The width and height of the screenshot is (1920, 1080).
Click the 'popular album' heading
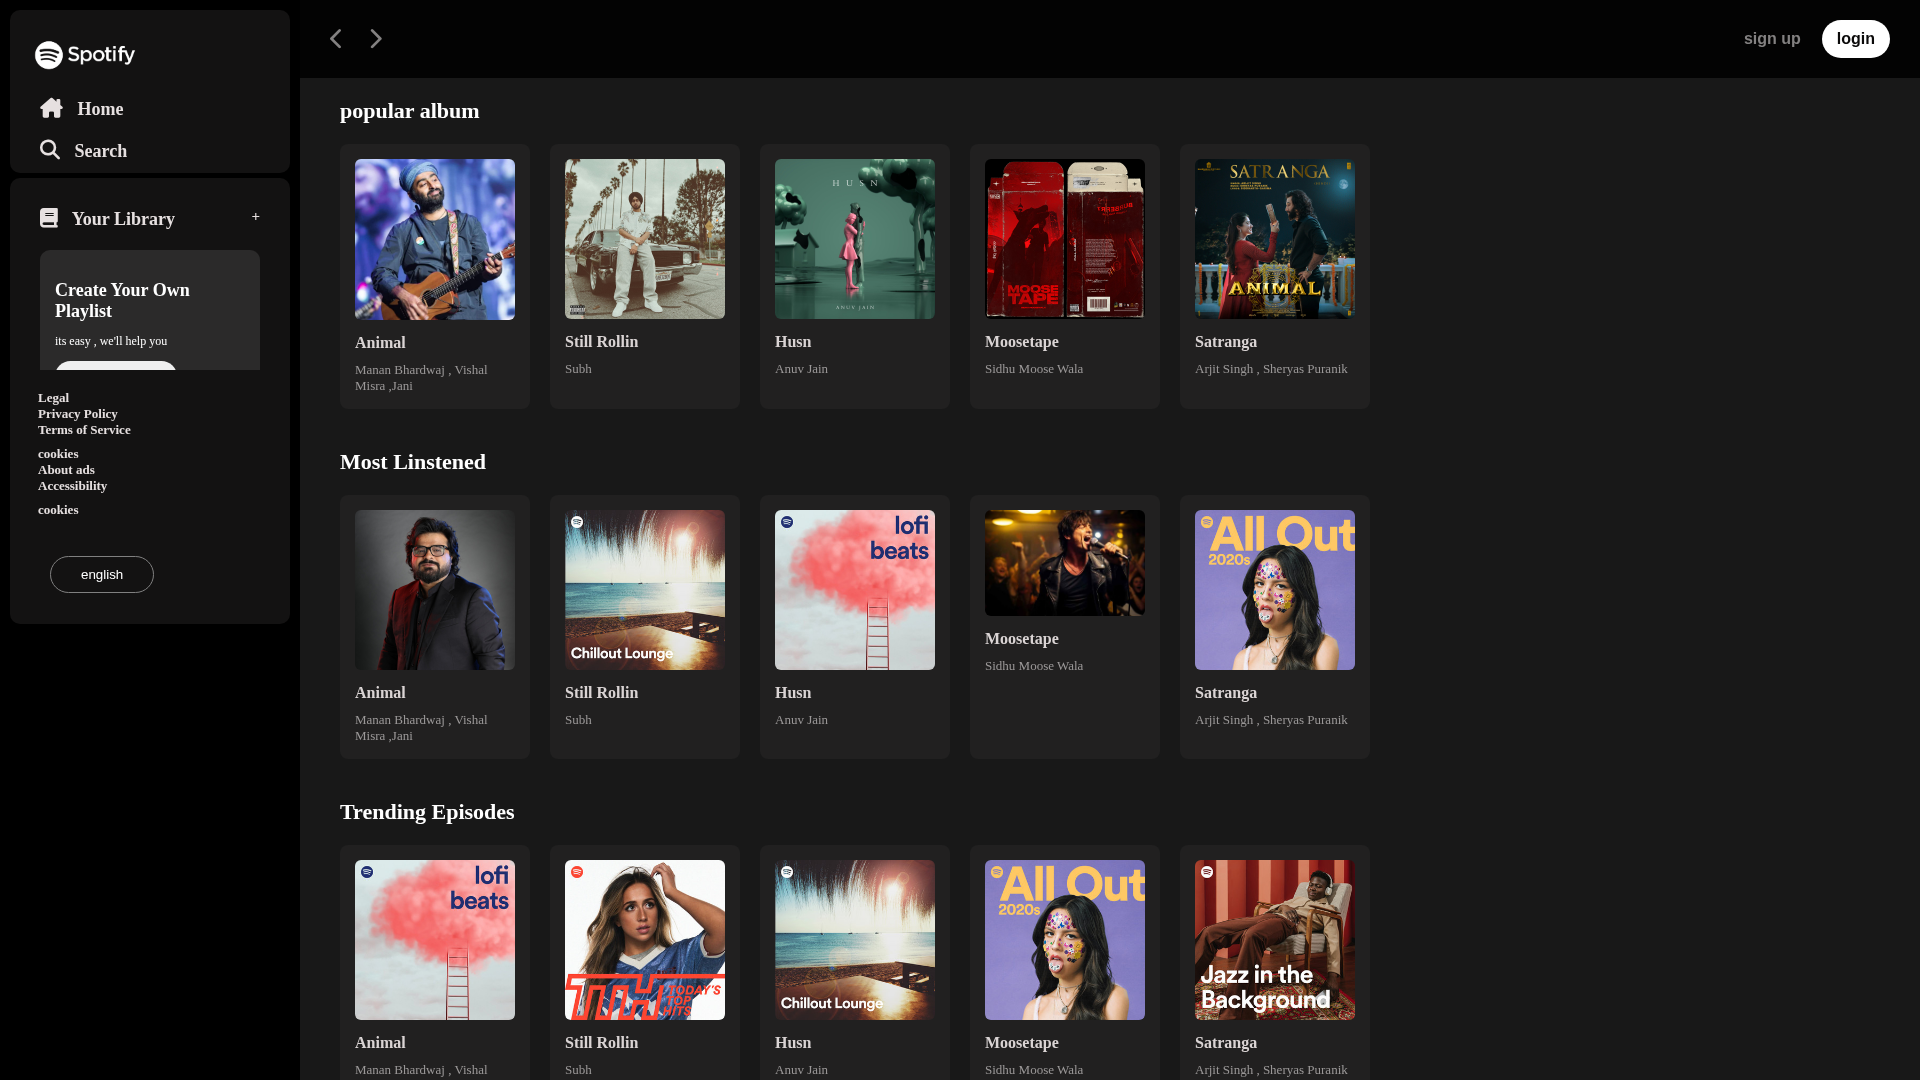pos(410,111)
